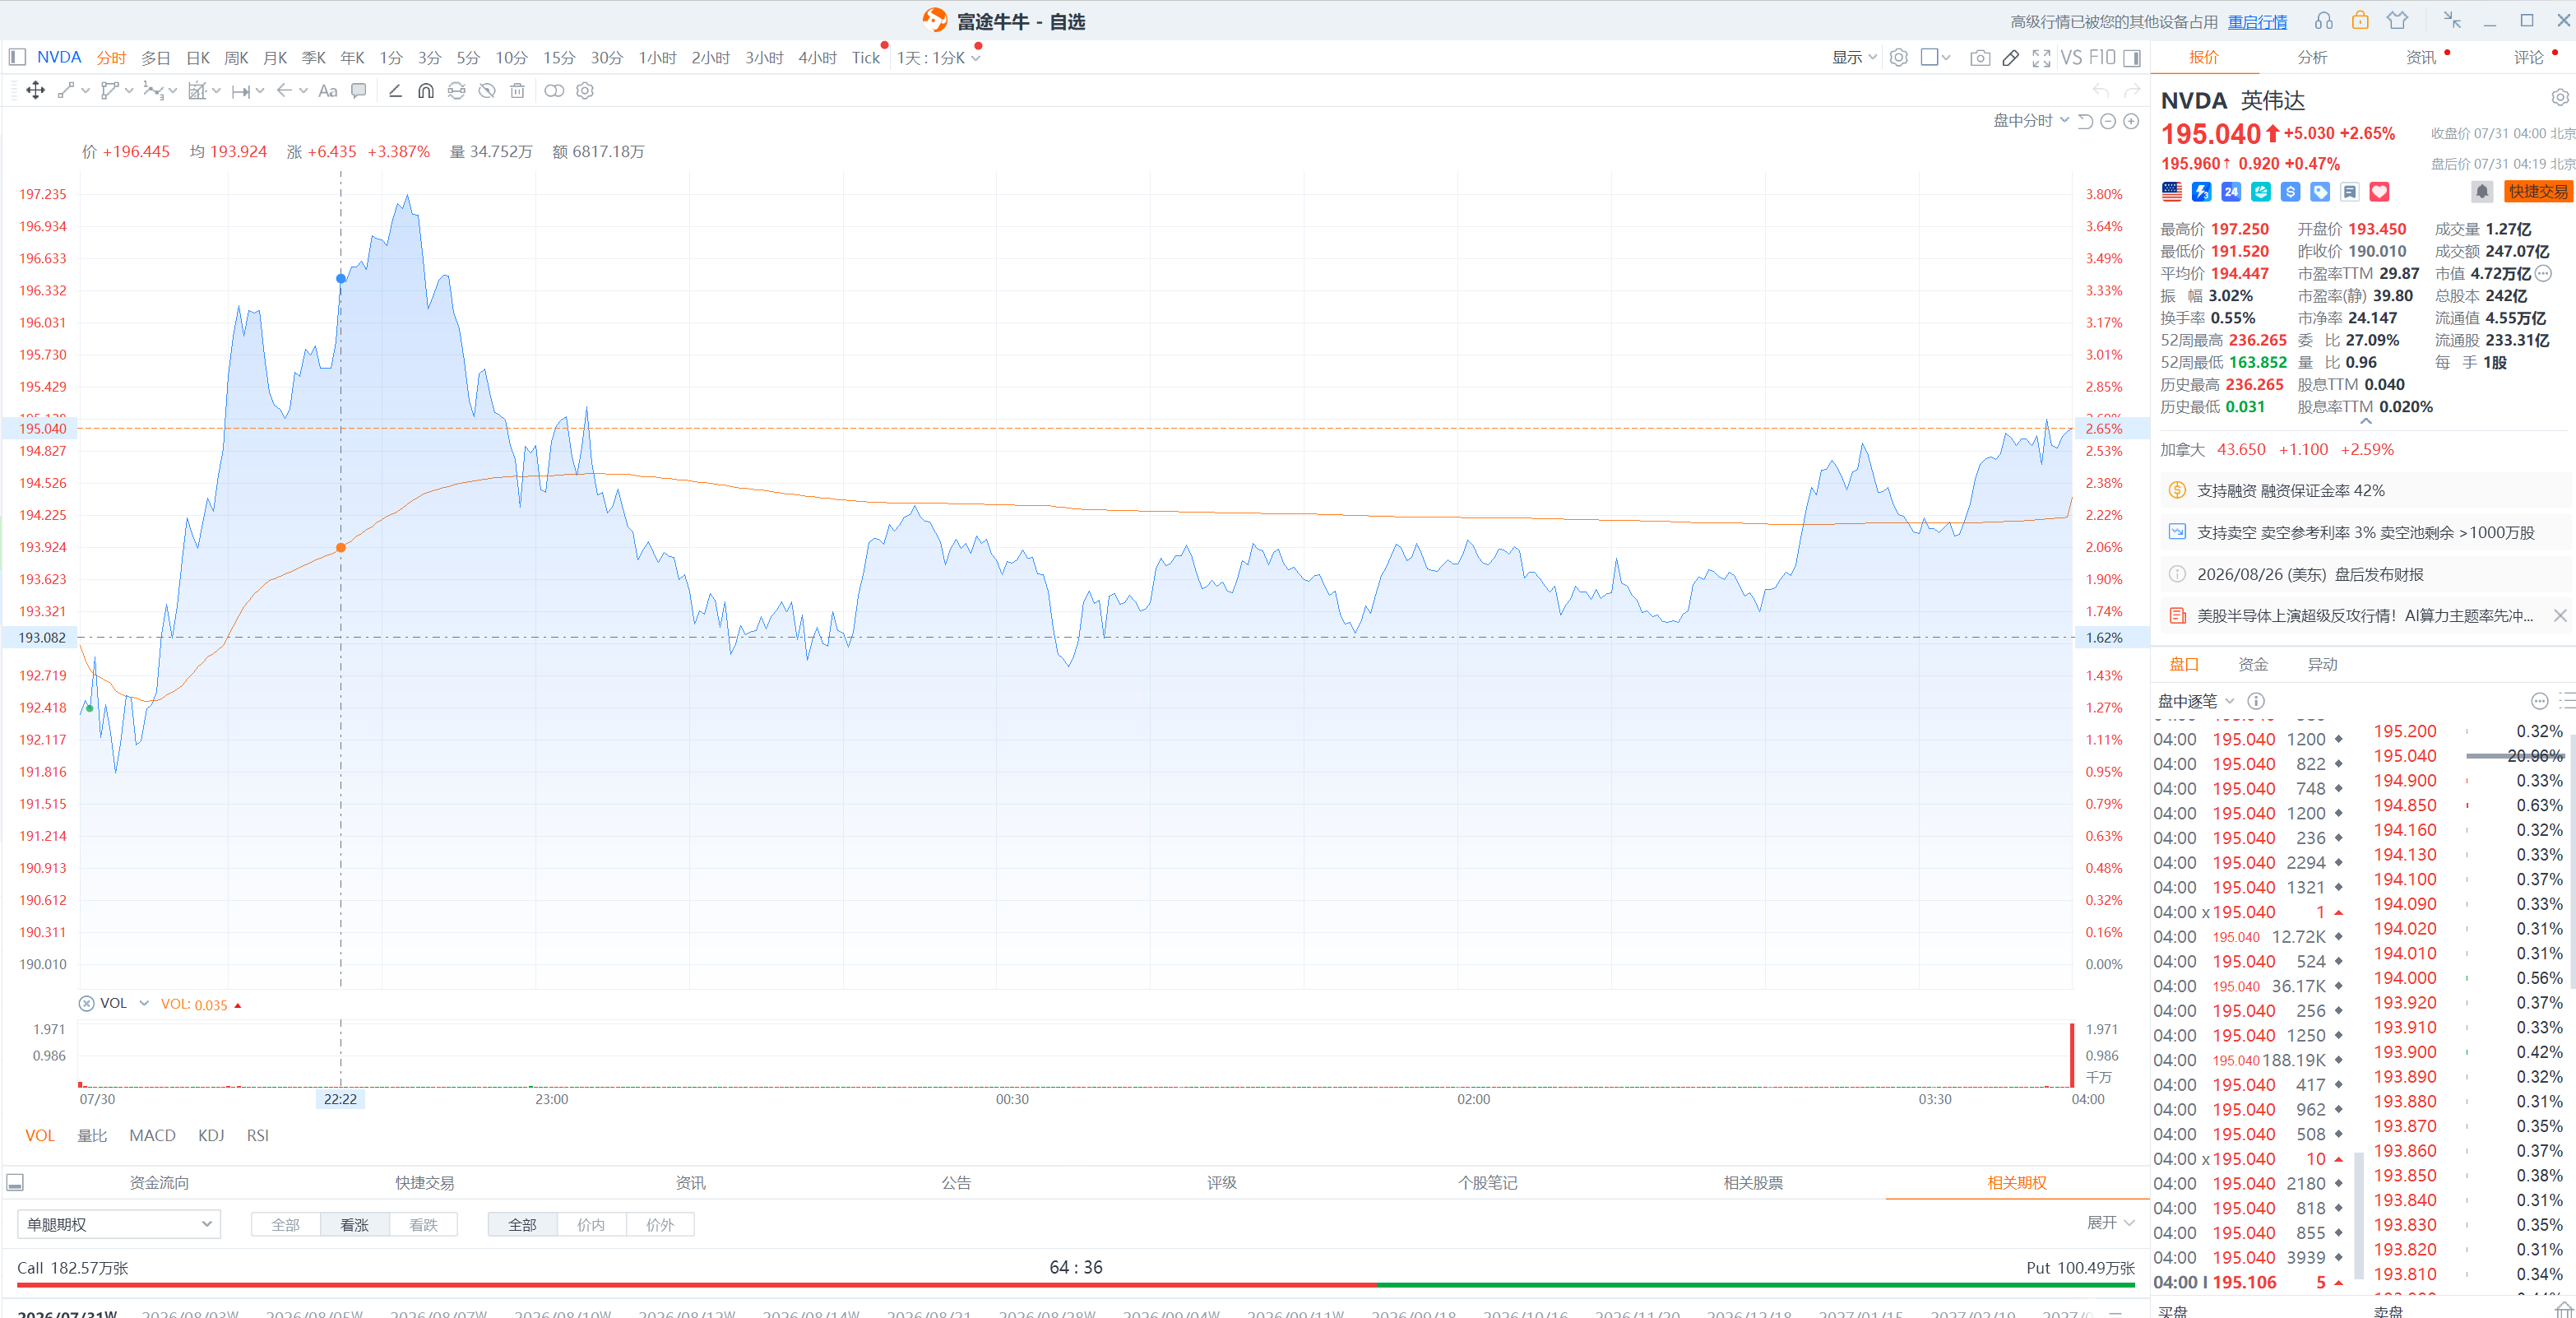Open the 显示 display dropdown
Screen dimensions: 2576x1318
pyautogui.click(x=1853, y=58)
